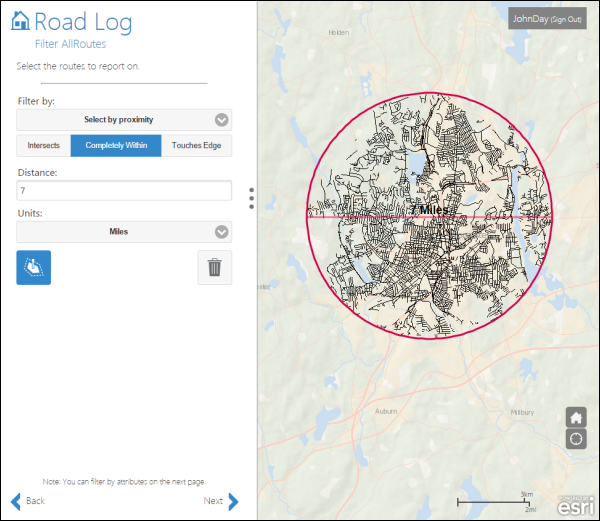Open the Miles units dropdown

(124, 232)
